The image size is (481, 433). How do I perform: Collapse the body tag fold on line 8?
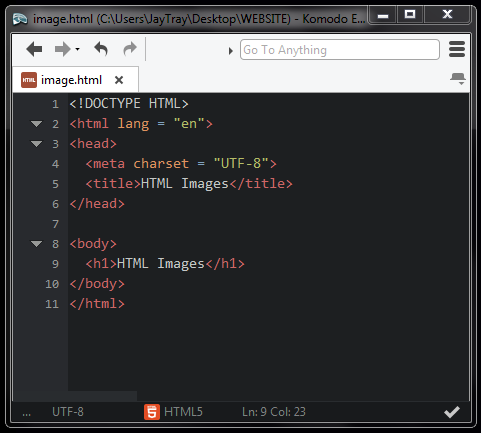(x=36, y=244)
